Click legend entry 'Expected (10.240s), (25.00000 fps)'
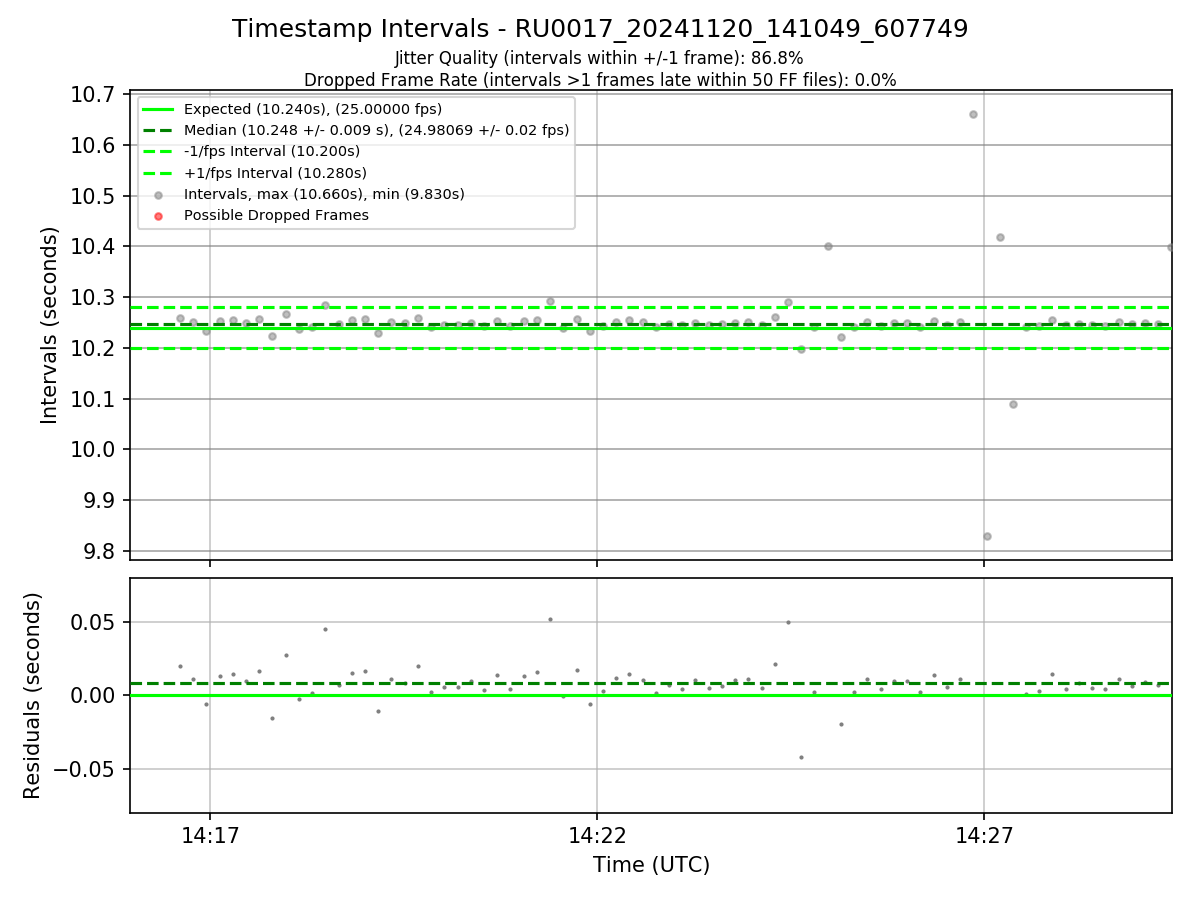The width and height of the screenshot is (1200, 900). [313, 109]
